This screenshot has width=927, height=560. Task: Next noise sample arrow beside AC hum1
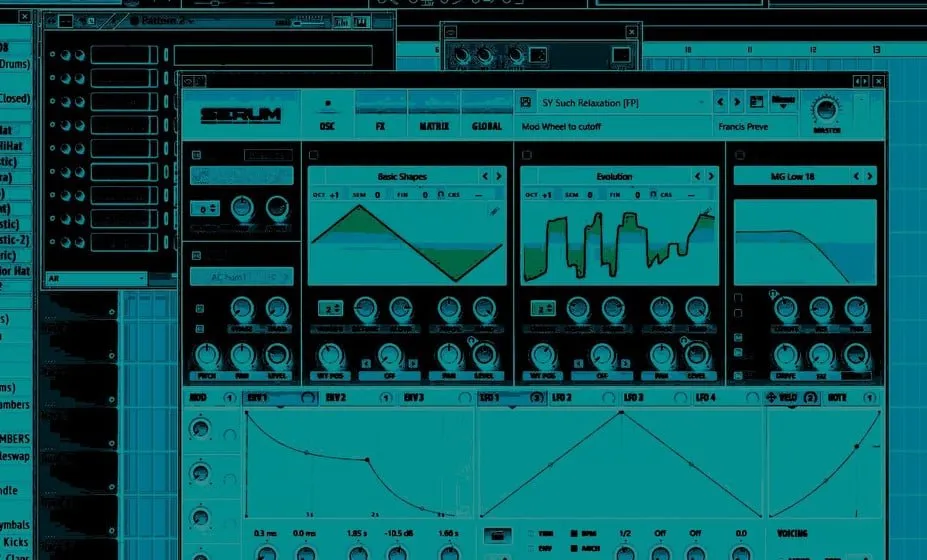pos(286,277)
